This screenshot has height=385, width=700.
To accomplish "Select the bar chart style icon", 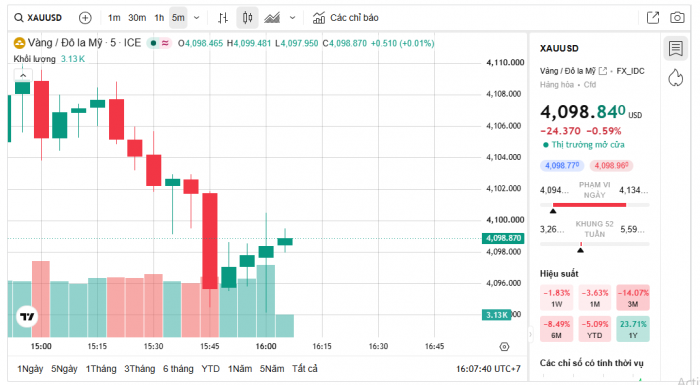I will coord(223,18).
